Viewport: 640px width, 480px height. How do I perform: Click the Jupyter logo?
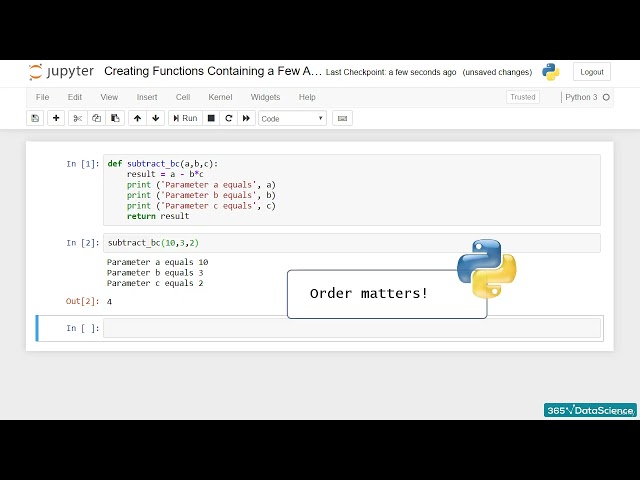[x=61, y=72]
